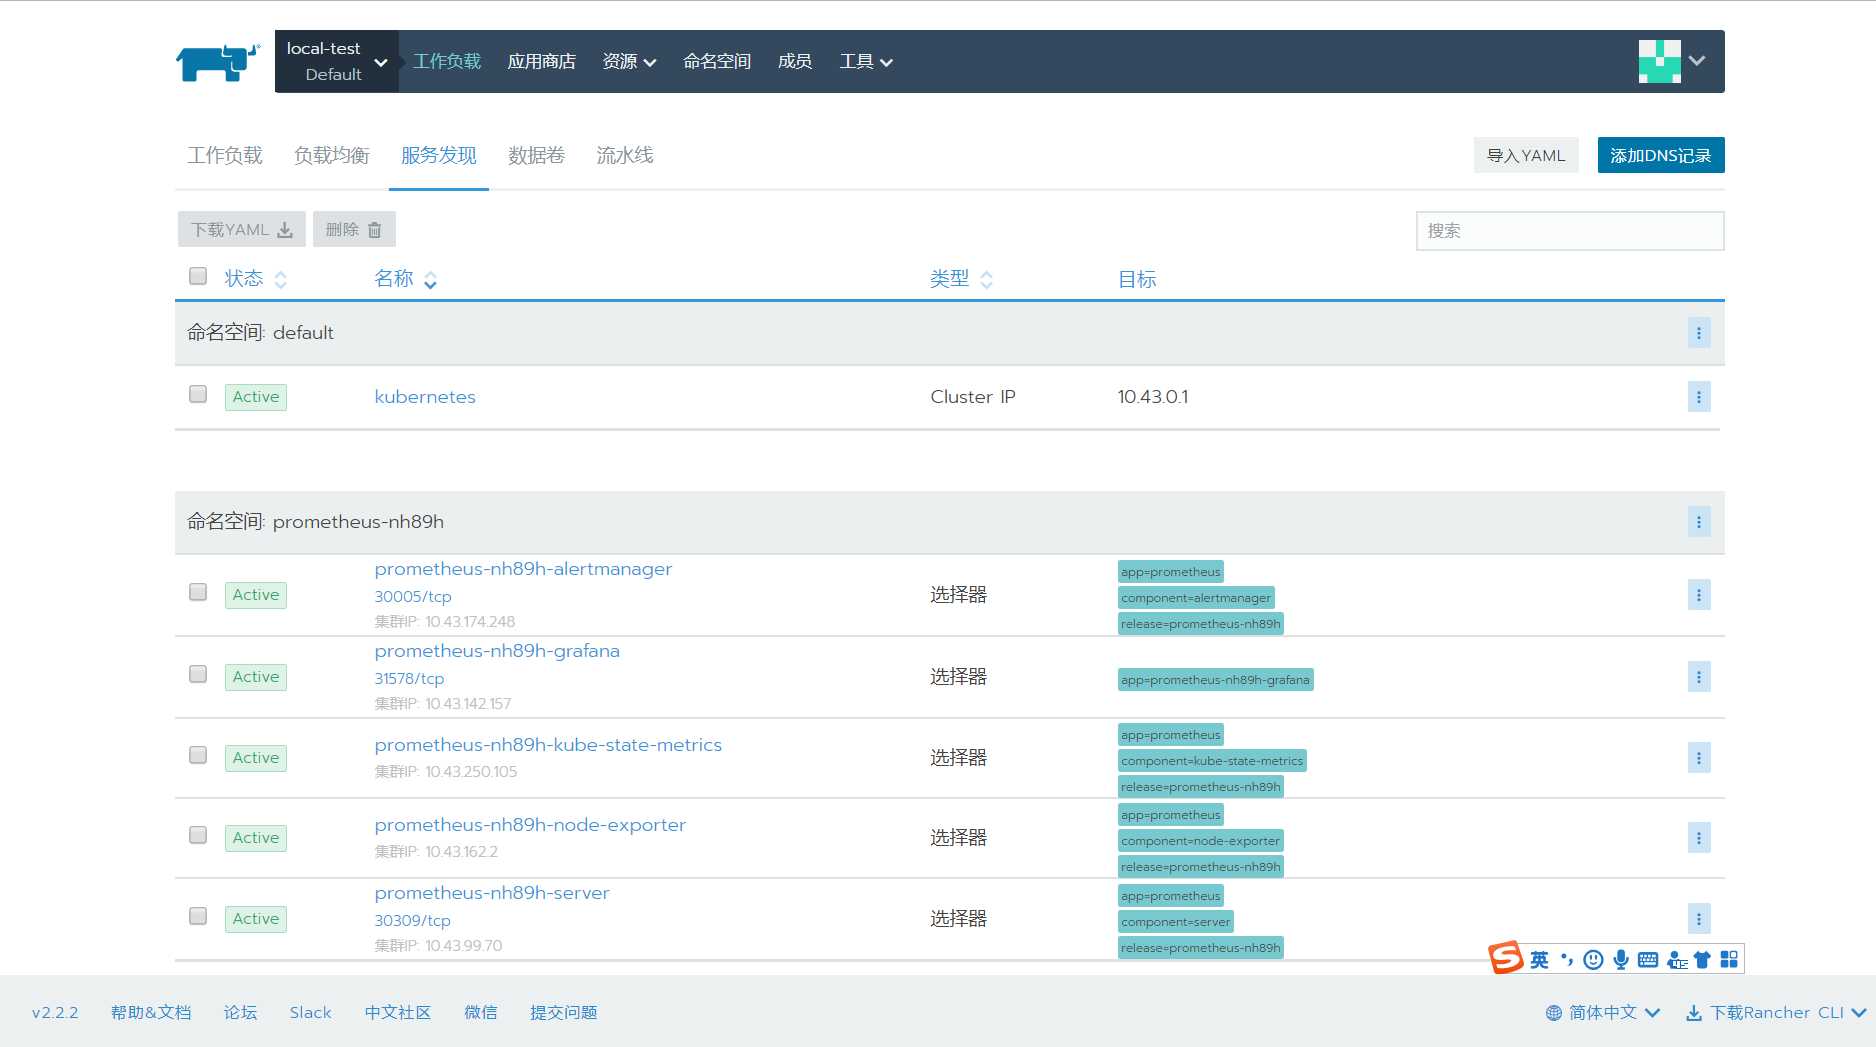The height and width of the screenshot is (1047, 1876).
Task: Expand the 工具 dropdown menu
Action: click(x=866, y=61)
